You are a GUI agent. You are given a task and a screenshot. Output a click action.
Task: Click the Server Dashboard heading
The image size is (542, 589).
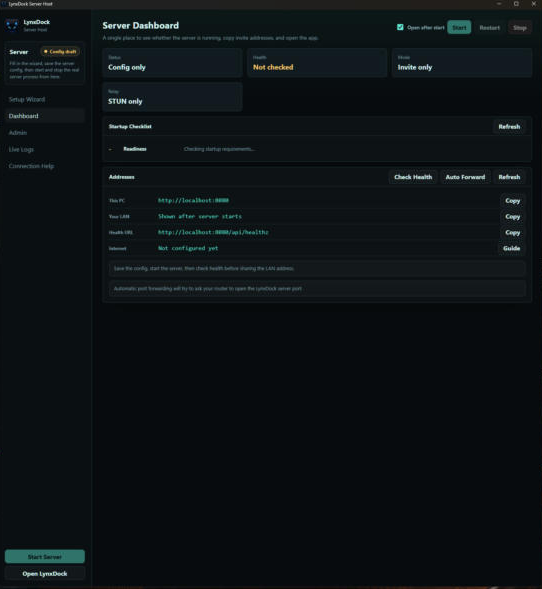coord(140,26)
